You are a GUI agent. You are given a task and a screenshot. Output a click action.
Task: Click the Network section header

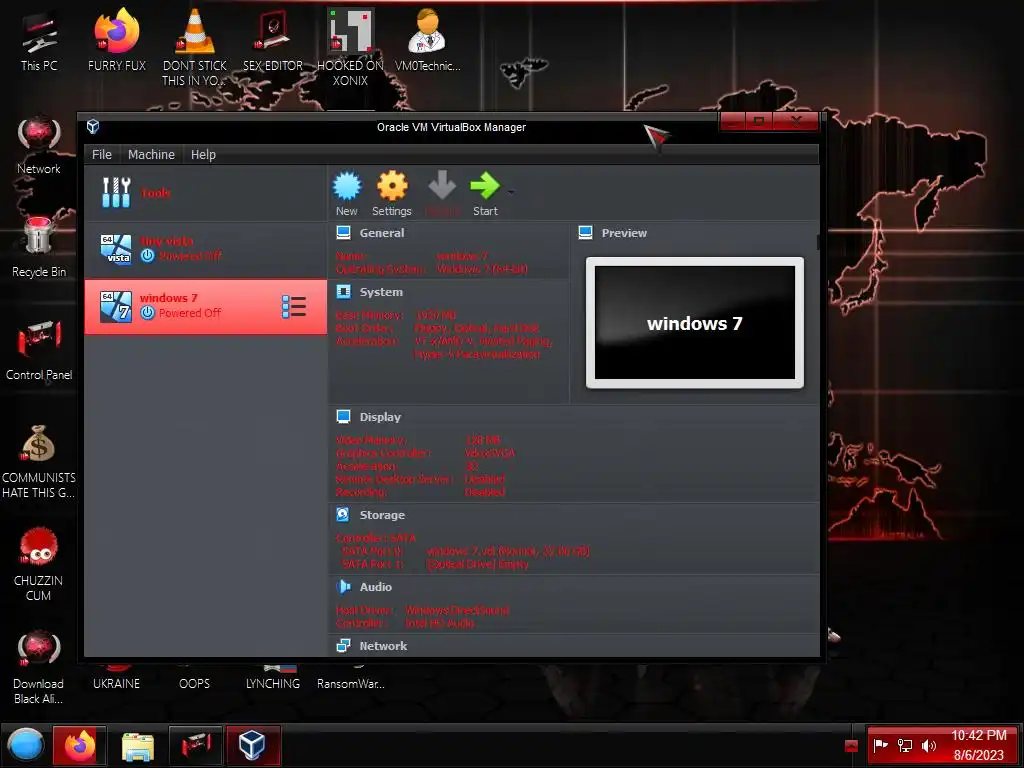tap(383, 646)
